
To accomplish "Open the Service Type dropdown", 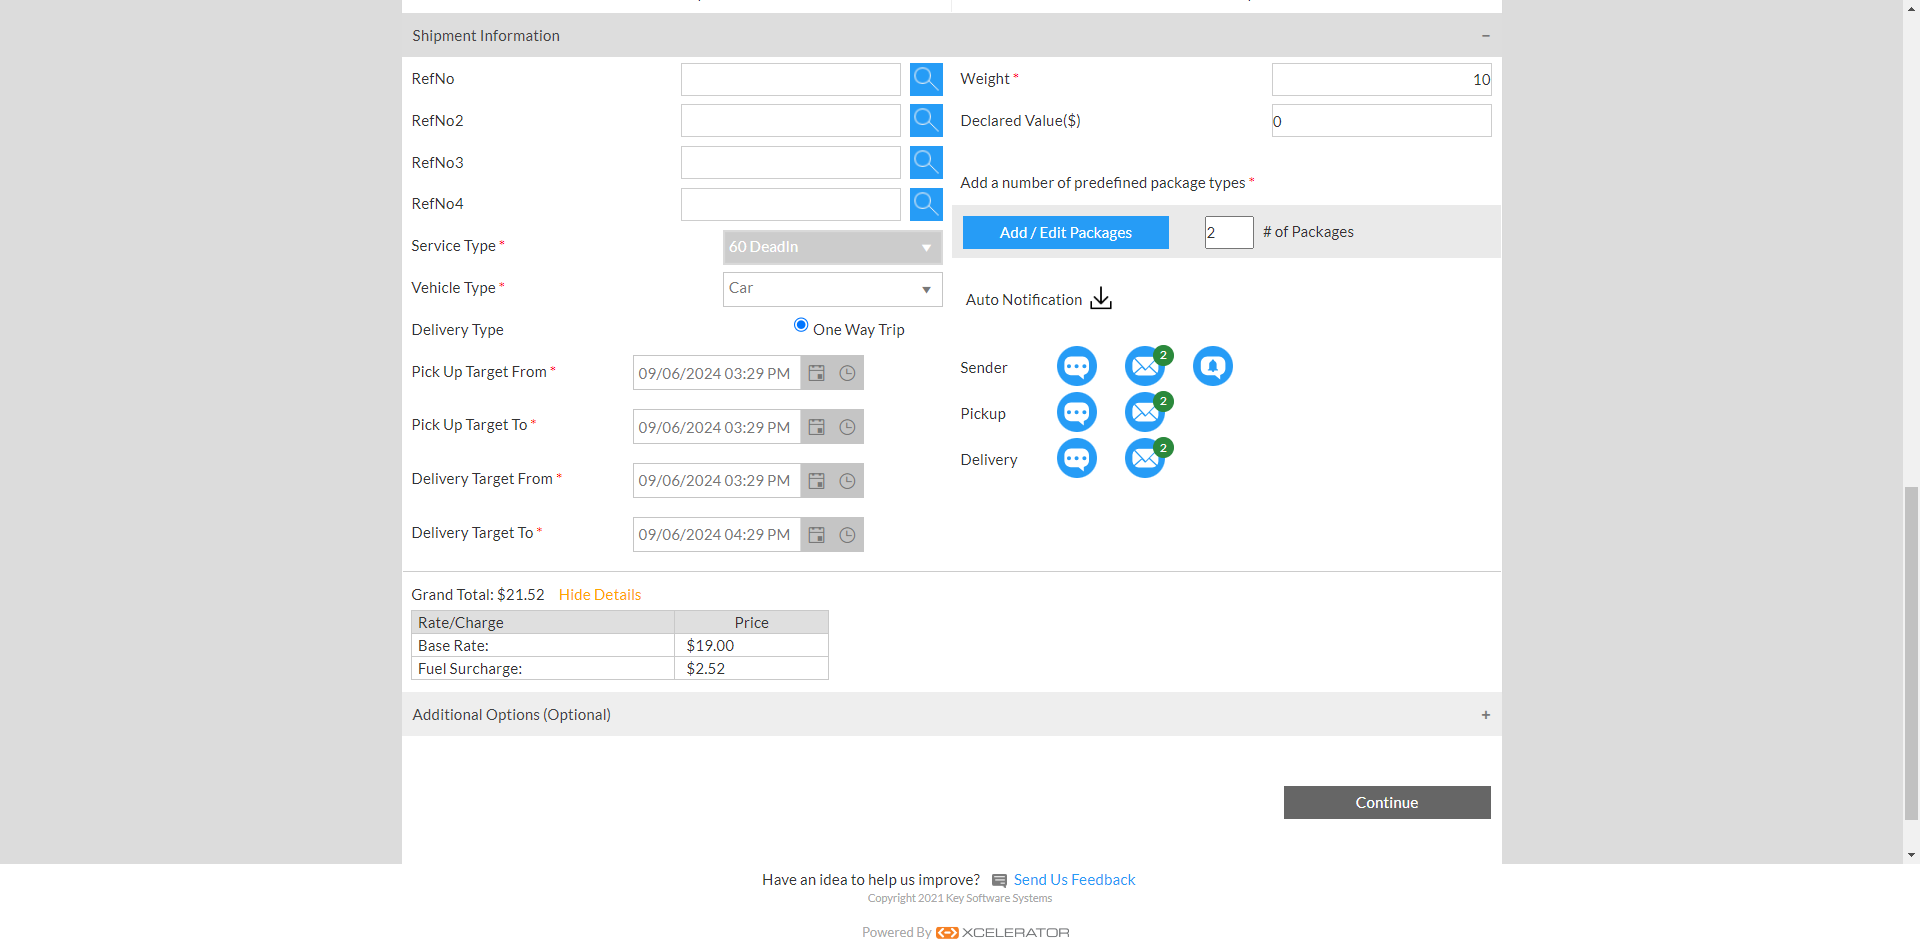I will (x=832, y=247).
